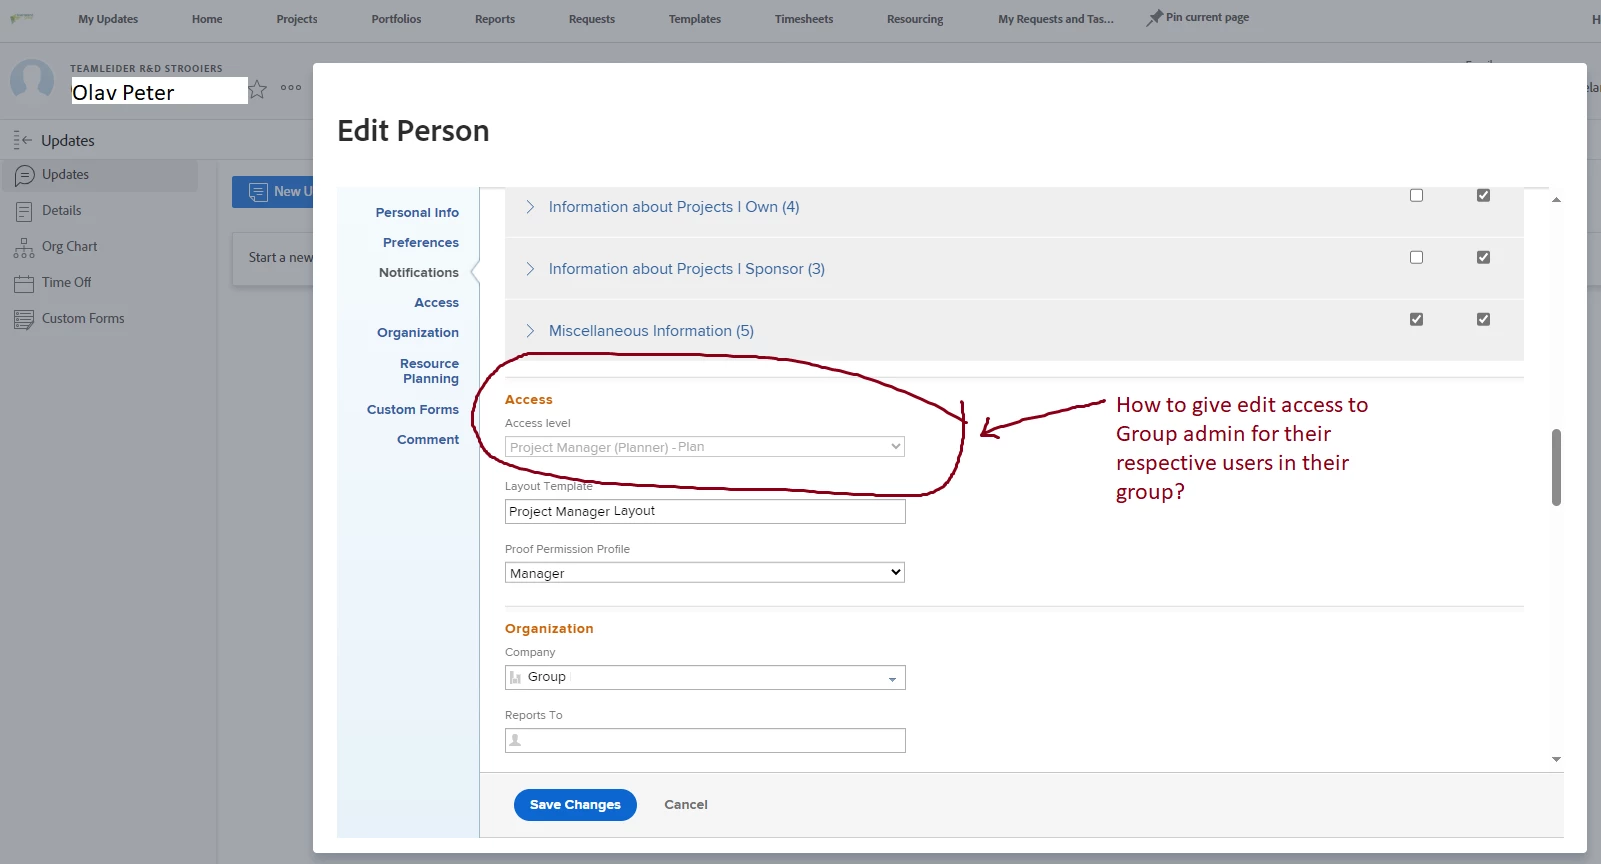
Task: Open the Requests menu item
Action: click(x=592, y=19)
